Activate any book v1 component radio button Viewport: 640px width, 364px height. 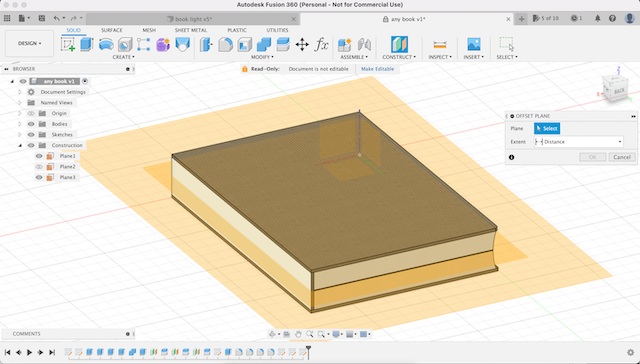pos(85,81)
